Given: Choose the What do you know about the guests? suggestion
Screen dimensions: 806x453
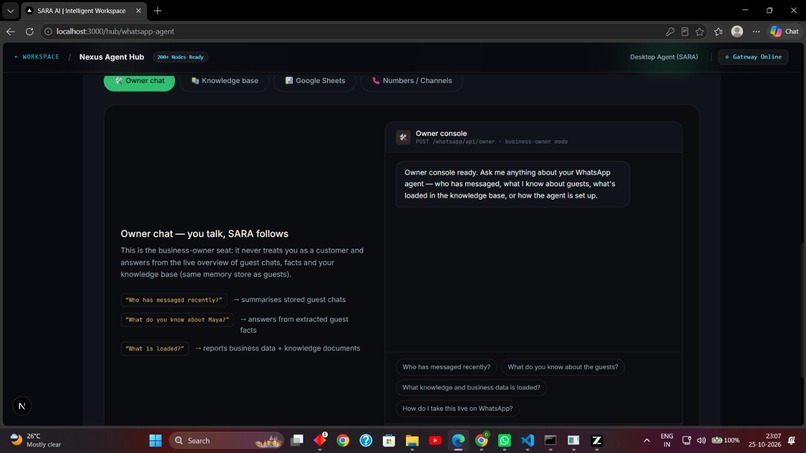Looking at the screenshot, I should (x=563, y=367).
